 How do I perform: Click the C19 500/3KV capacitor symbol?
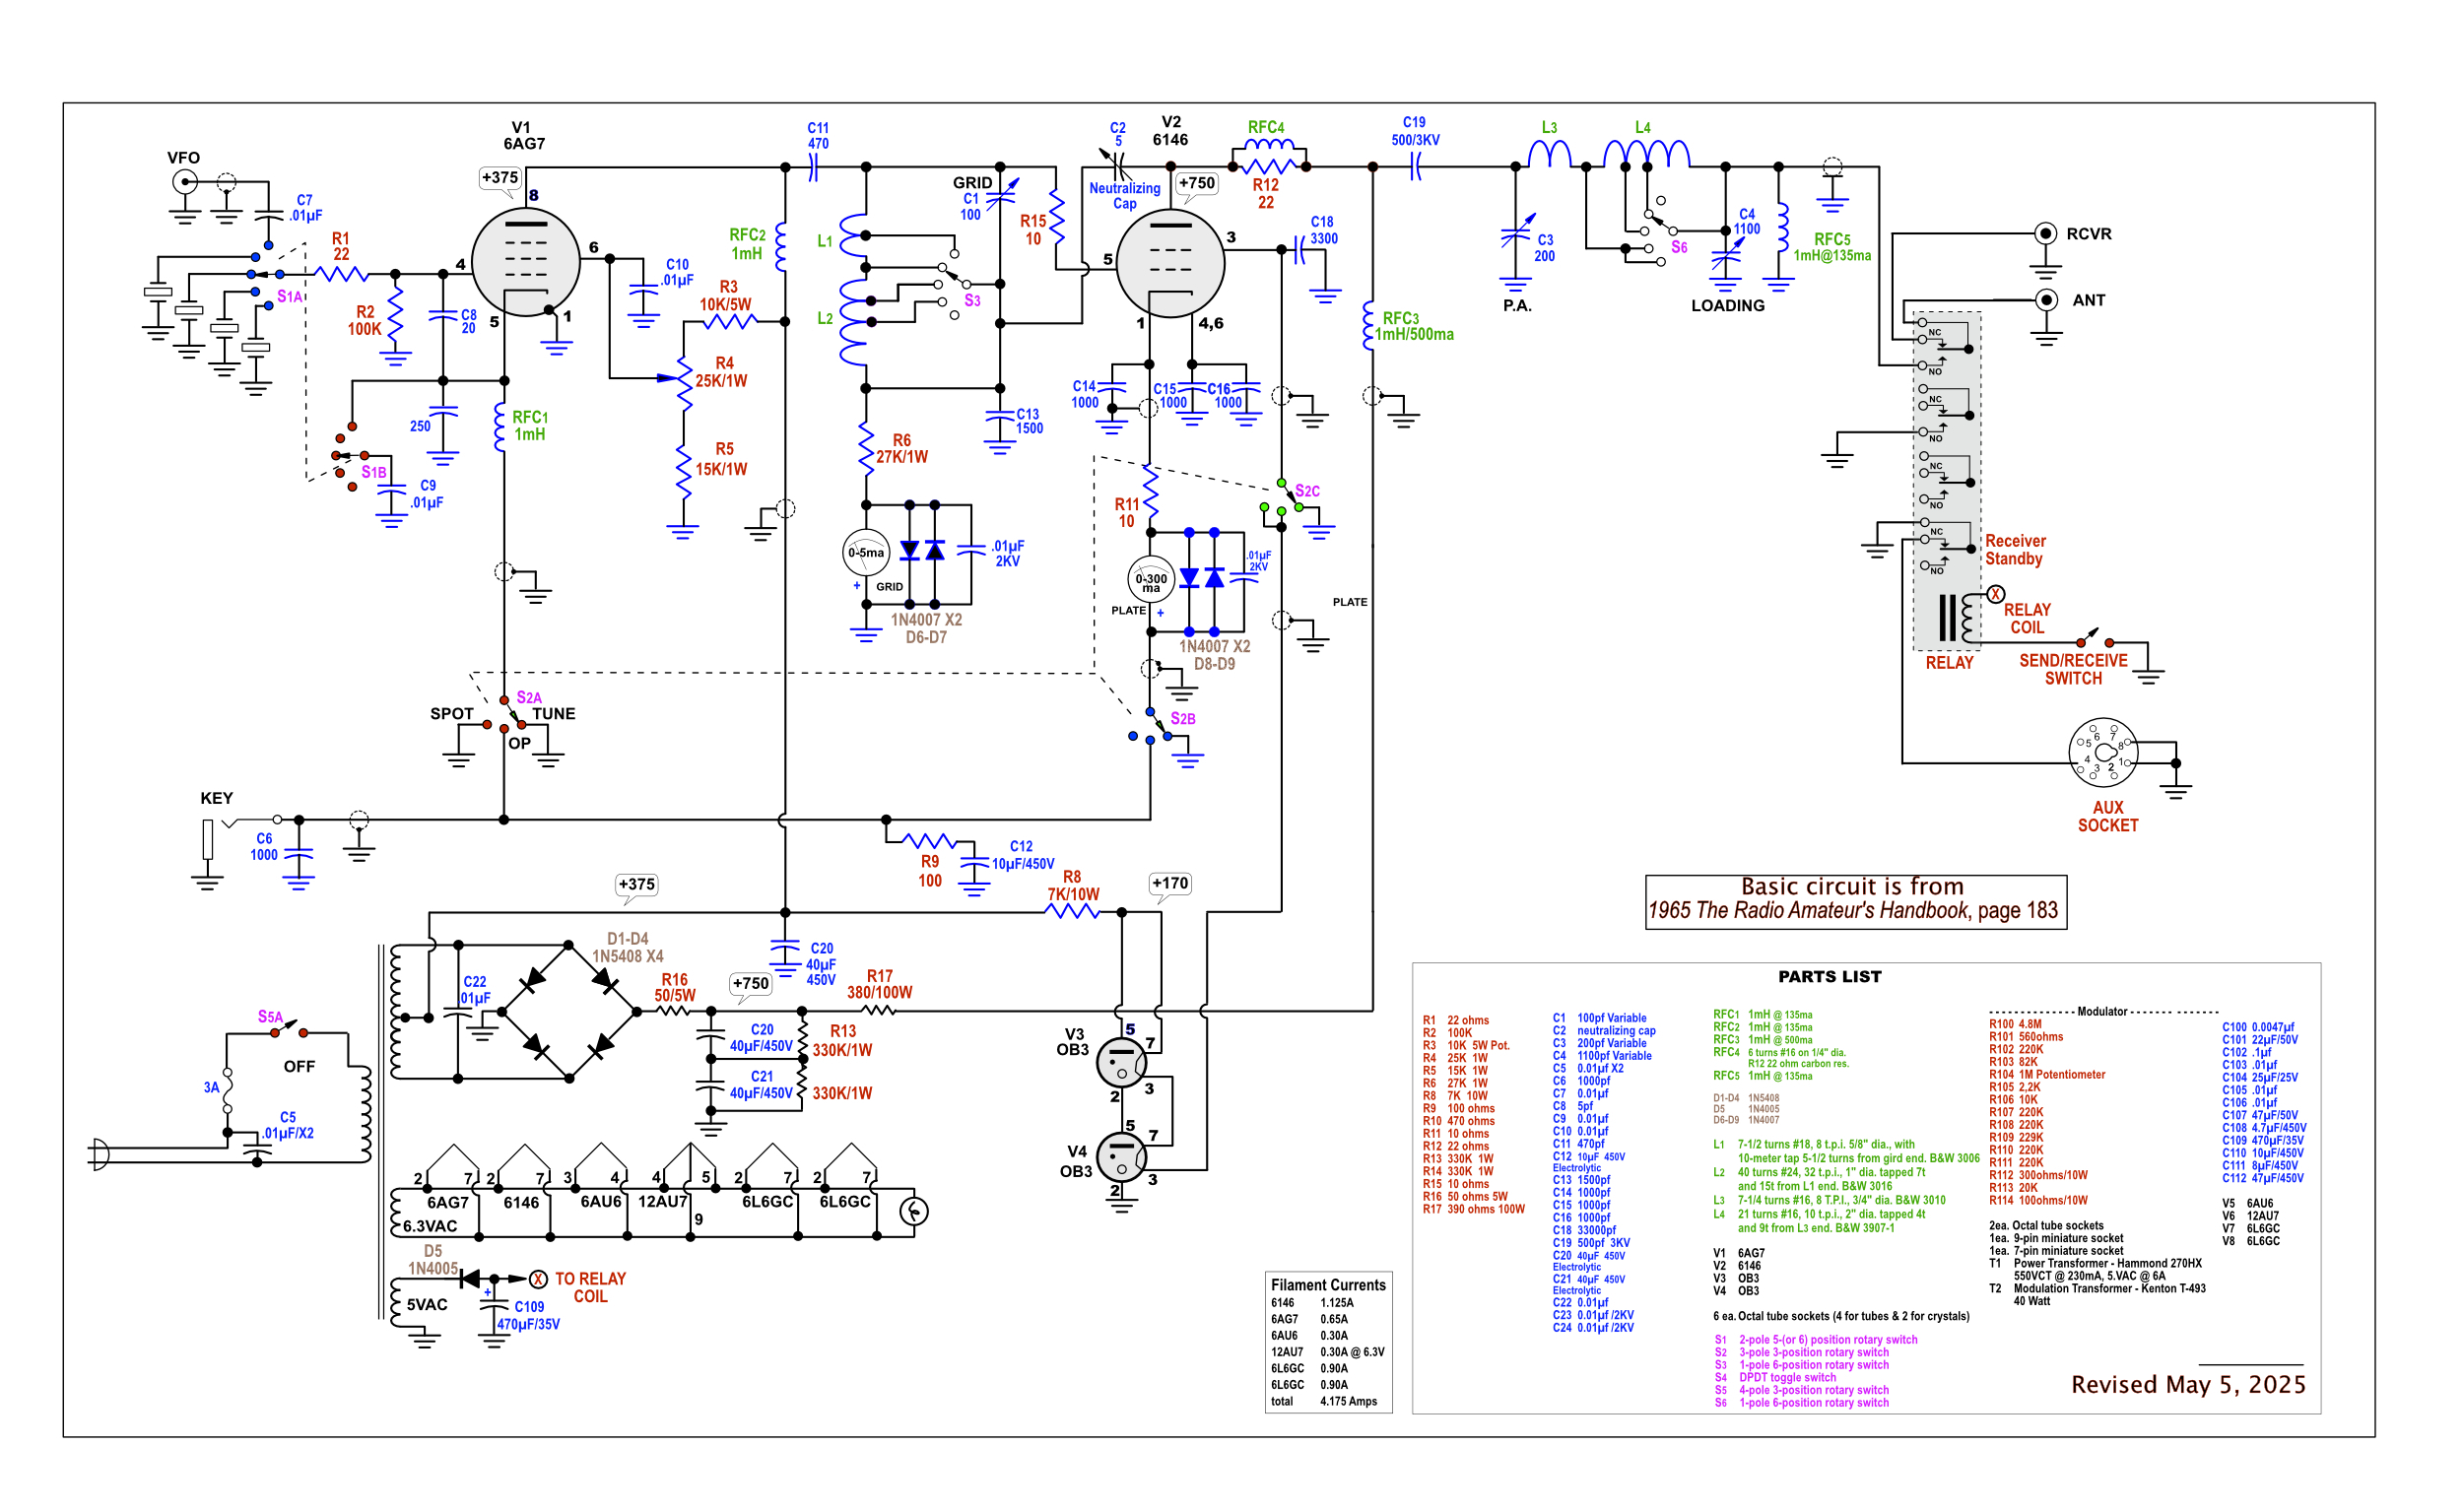pos(1415,167)
